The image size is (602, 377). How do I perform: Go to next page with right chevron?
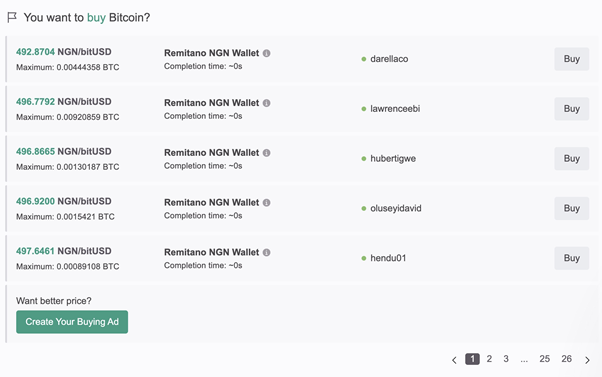[587, 360]
